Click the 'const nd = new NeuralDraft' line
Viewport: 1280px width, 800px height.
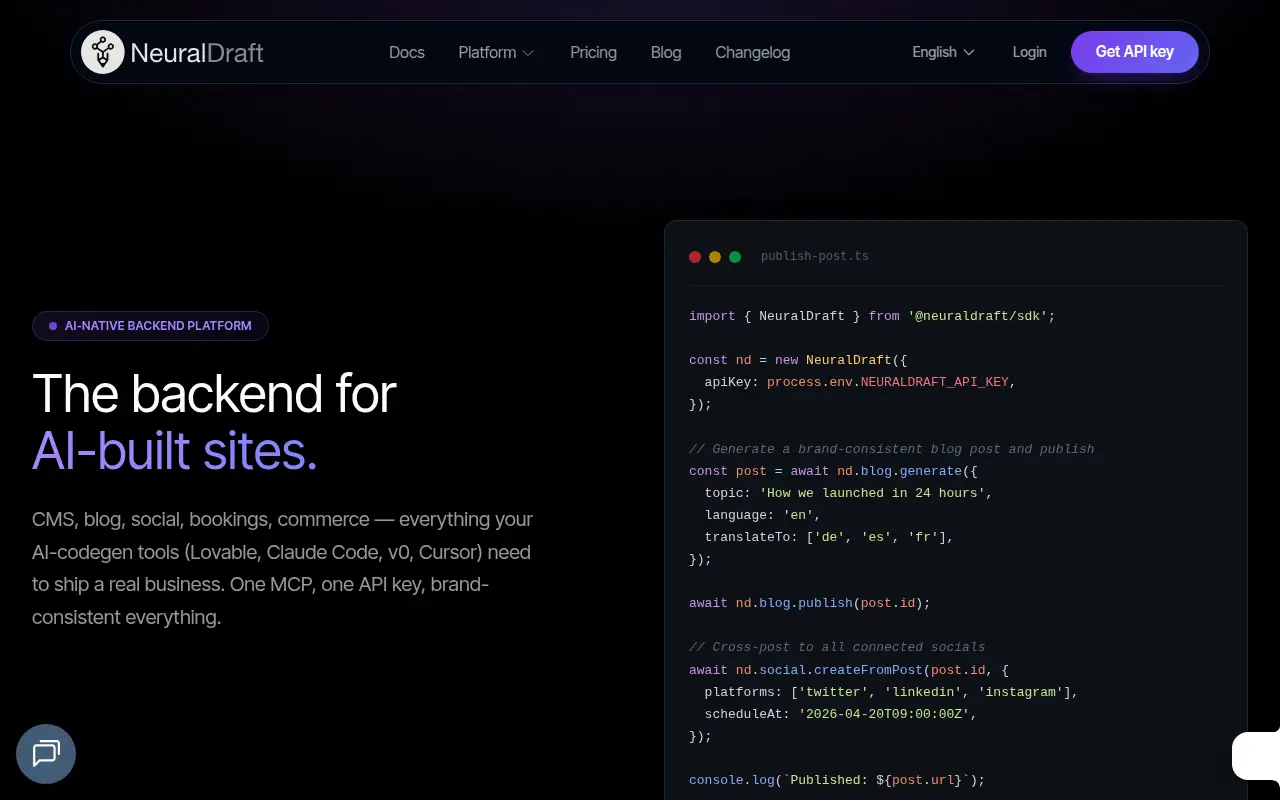click(x=798, y=360)
